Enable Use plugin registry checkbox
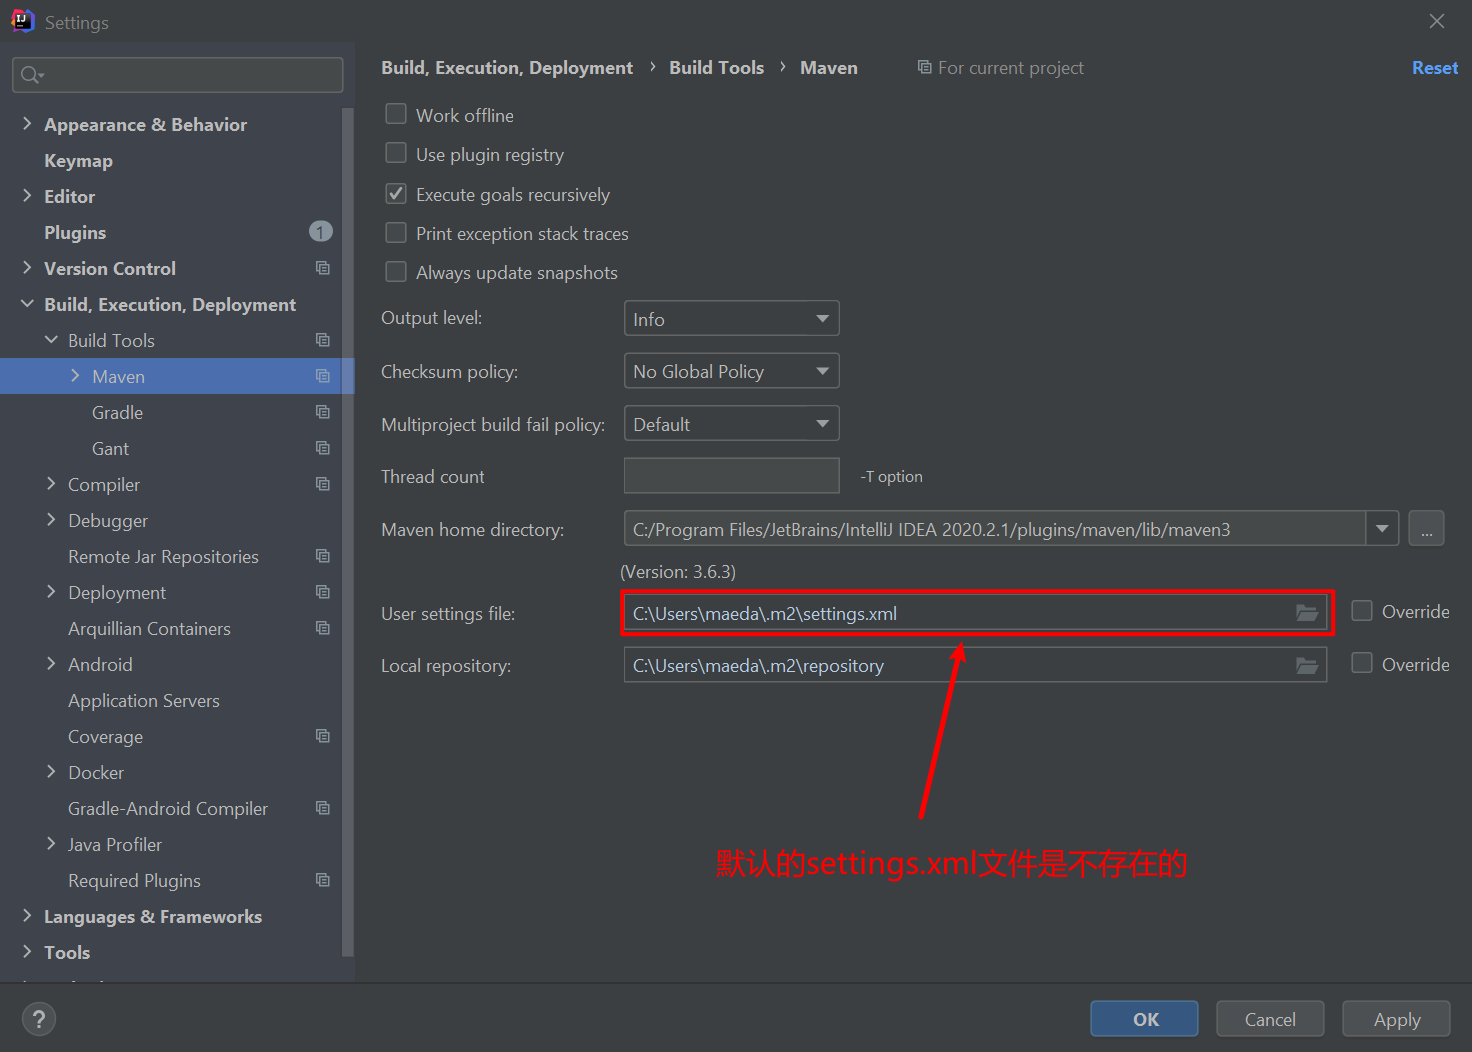 396,153
